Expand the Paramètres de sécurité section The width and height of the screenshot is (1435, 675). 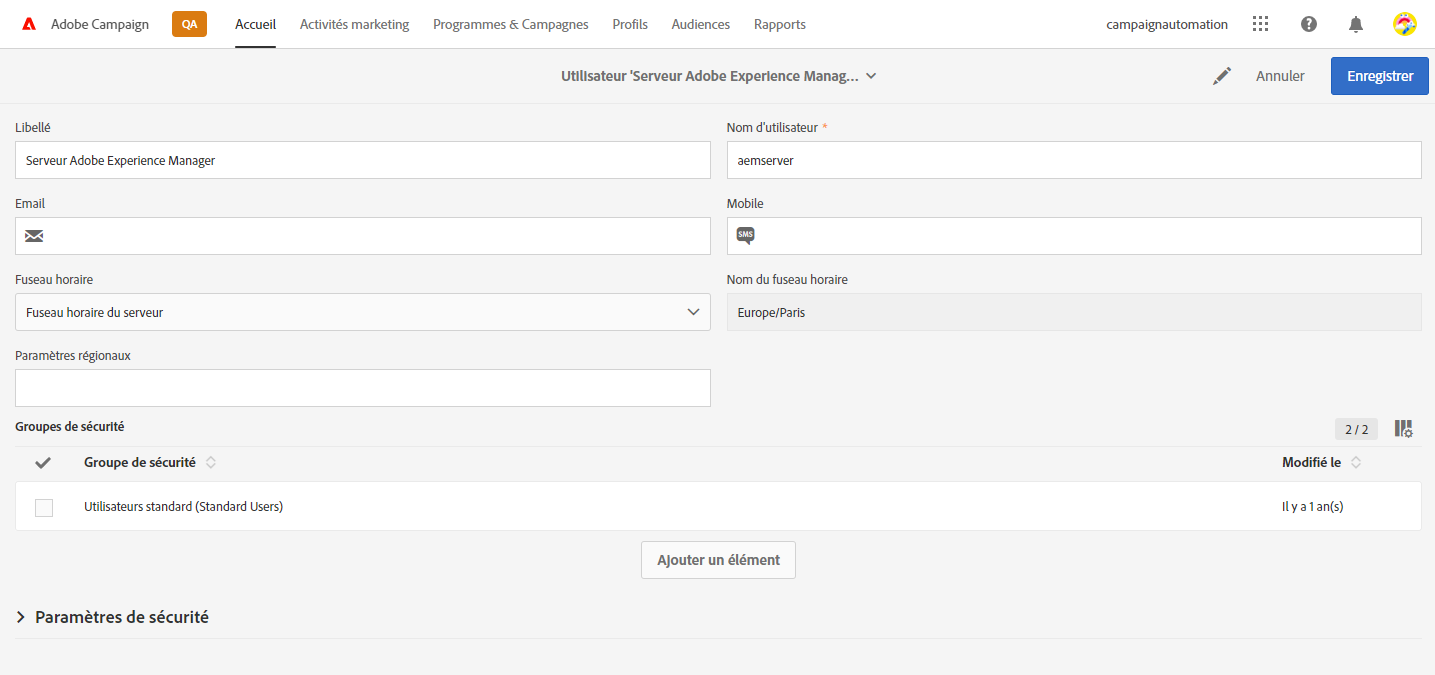click(x=21, y=617)
